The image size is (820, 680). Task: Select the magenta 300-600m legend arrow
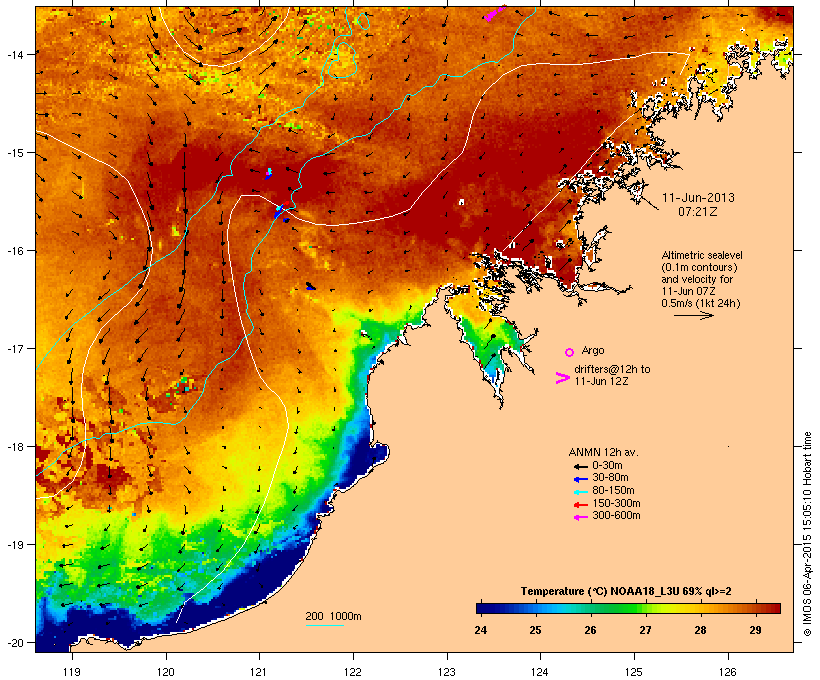click(580, 517)
